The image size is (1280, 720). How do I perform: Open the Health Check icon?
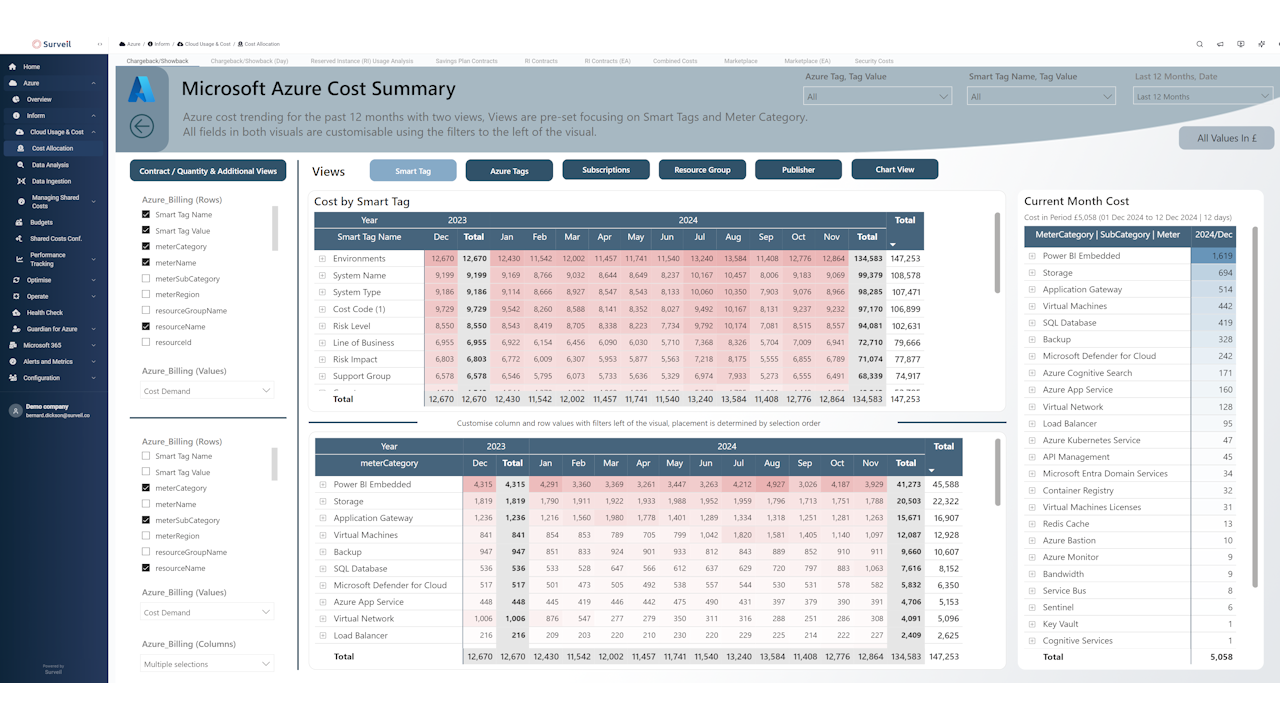[x=17, y=312]
